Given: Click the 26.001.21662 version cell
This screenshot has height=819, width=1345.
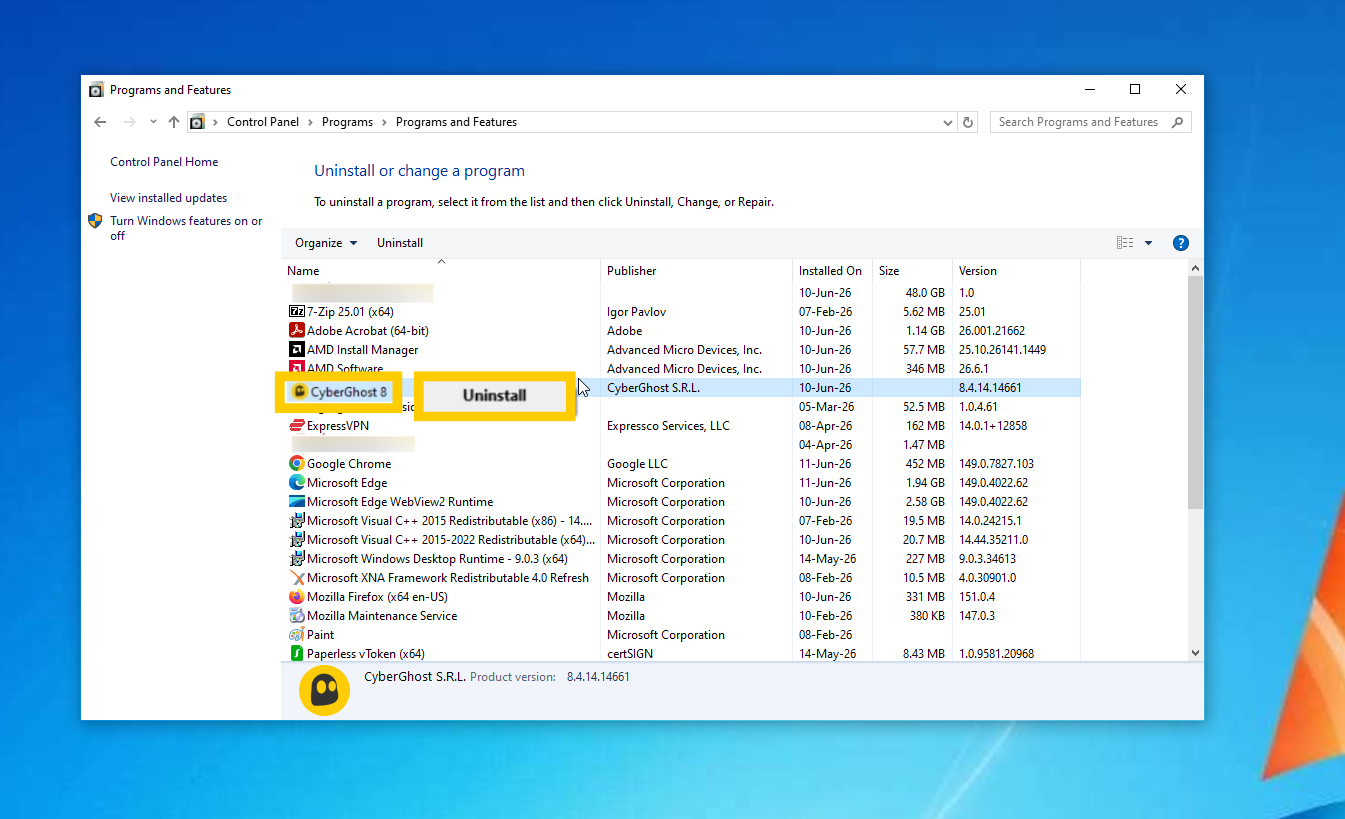Looking at the screenshot, I should pyautogui.click(x=992, y=331).
